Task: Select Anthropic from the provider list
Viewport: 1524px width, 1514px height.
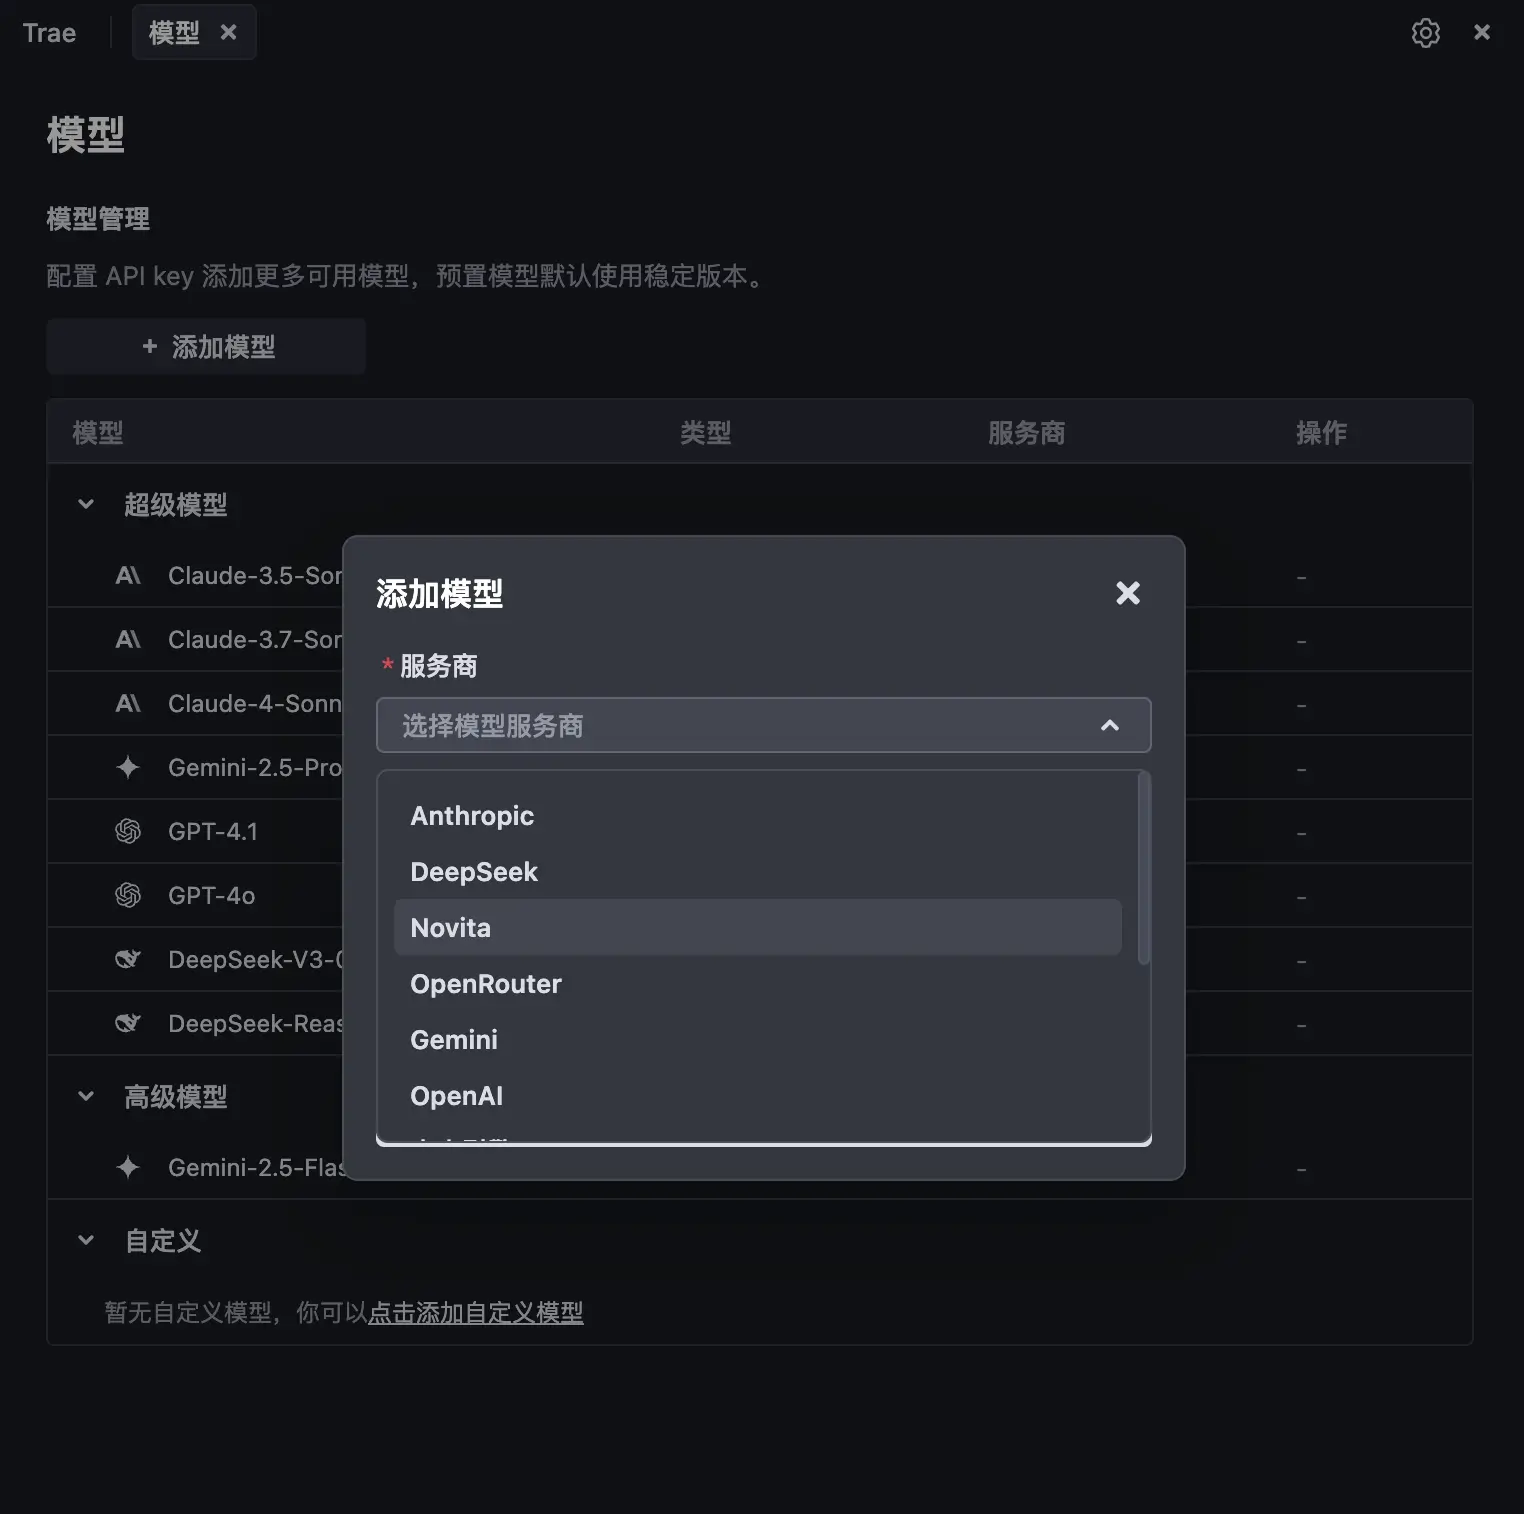Action: [472, 816]
